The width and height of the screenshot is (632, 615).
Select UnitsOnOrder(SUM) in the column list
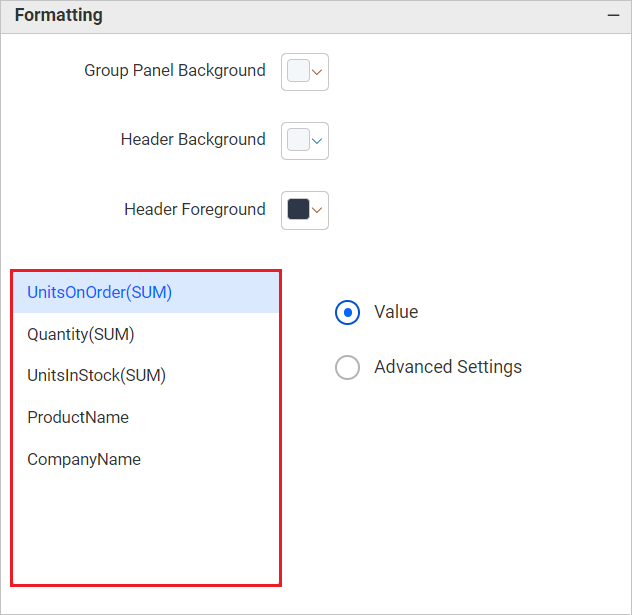(100, 292)
